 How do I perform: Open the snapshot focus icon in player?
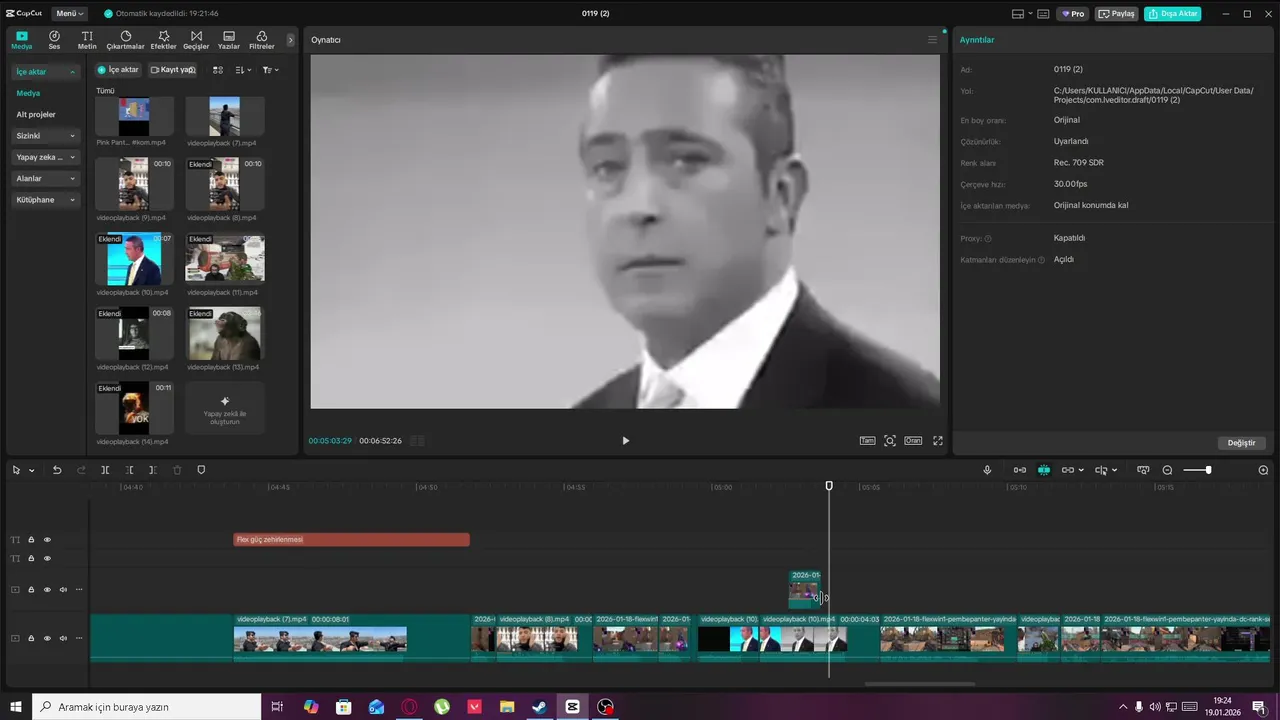(890, 441)
